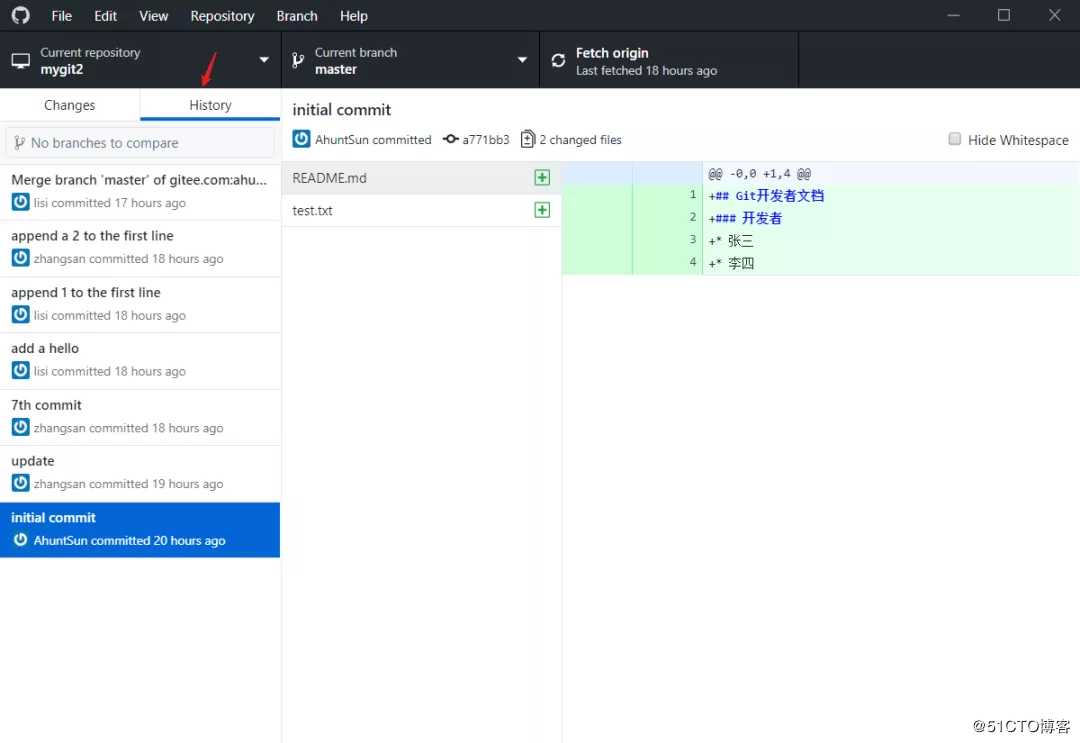This screenshot has height=743, width=1080.
Task: Click avatar on the Merge branch commit
Action: point(21,202)
